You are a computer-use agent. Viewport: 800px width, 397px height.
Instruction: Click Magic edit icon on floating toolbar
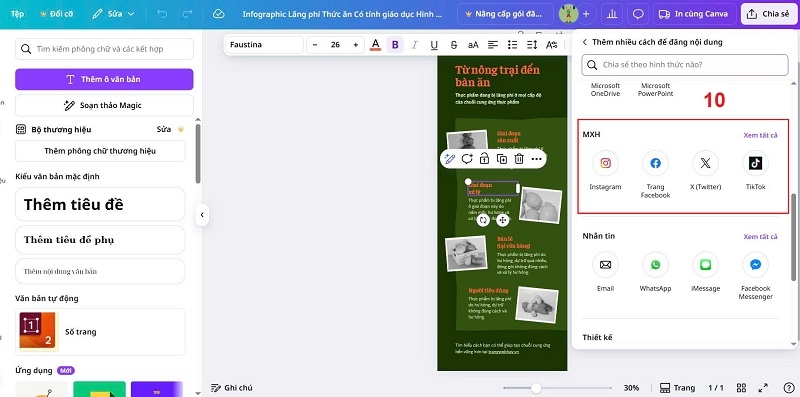(x=449, y=159)
